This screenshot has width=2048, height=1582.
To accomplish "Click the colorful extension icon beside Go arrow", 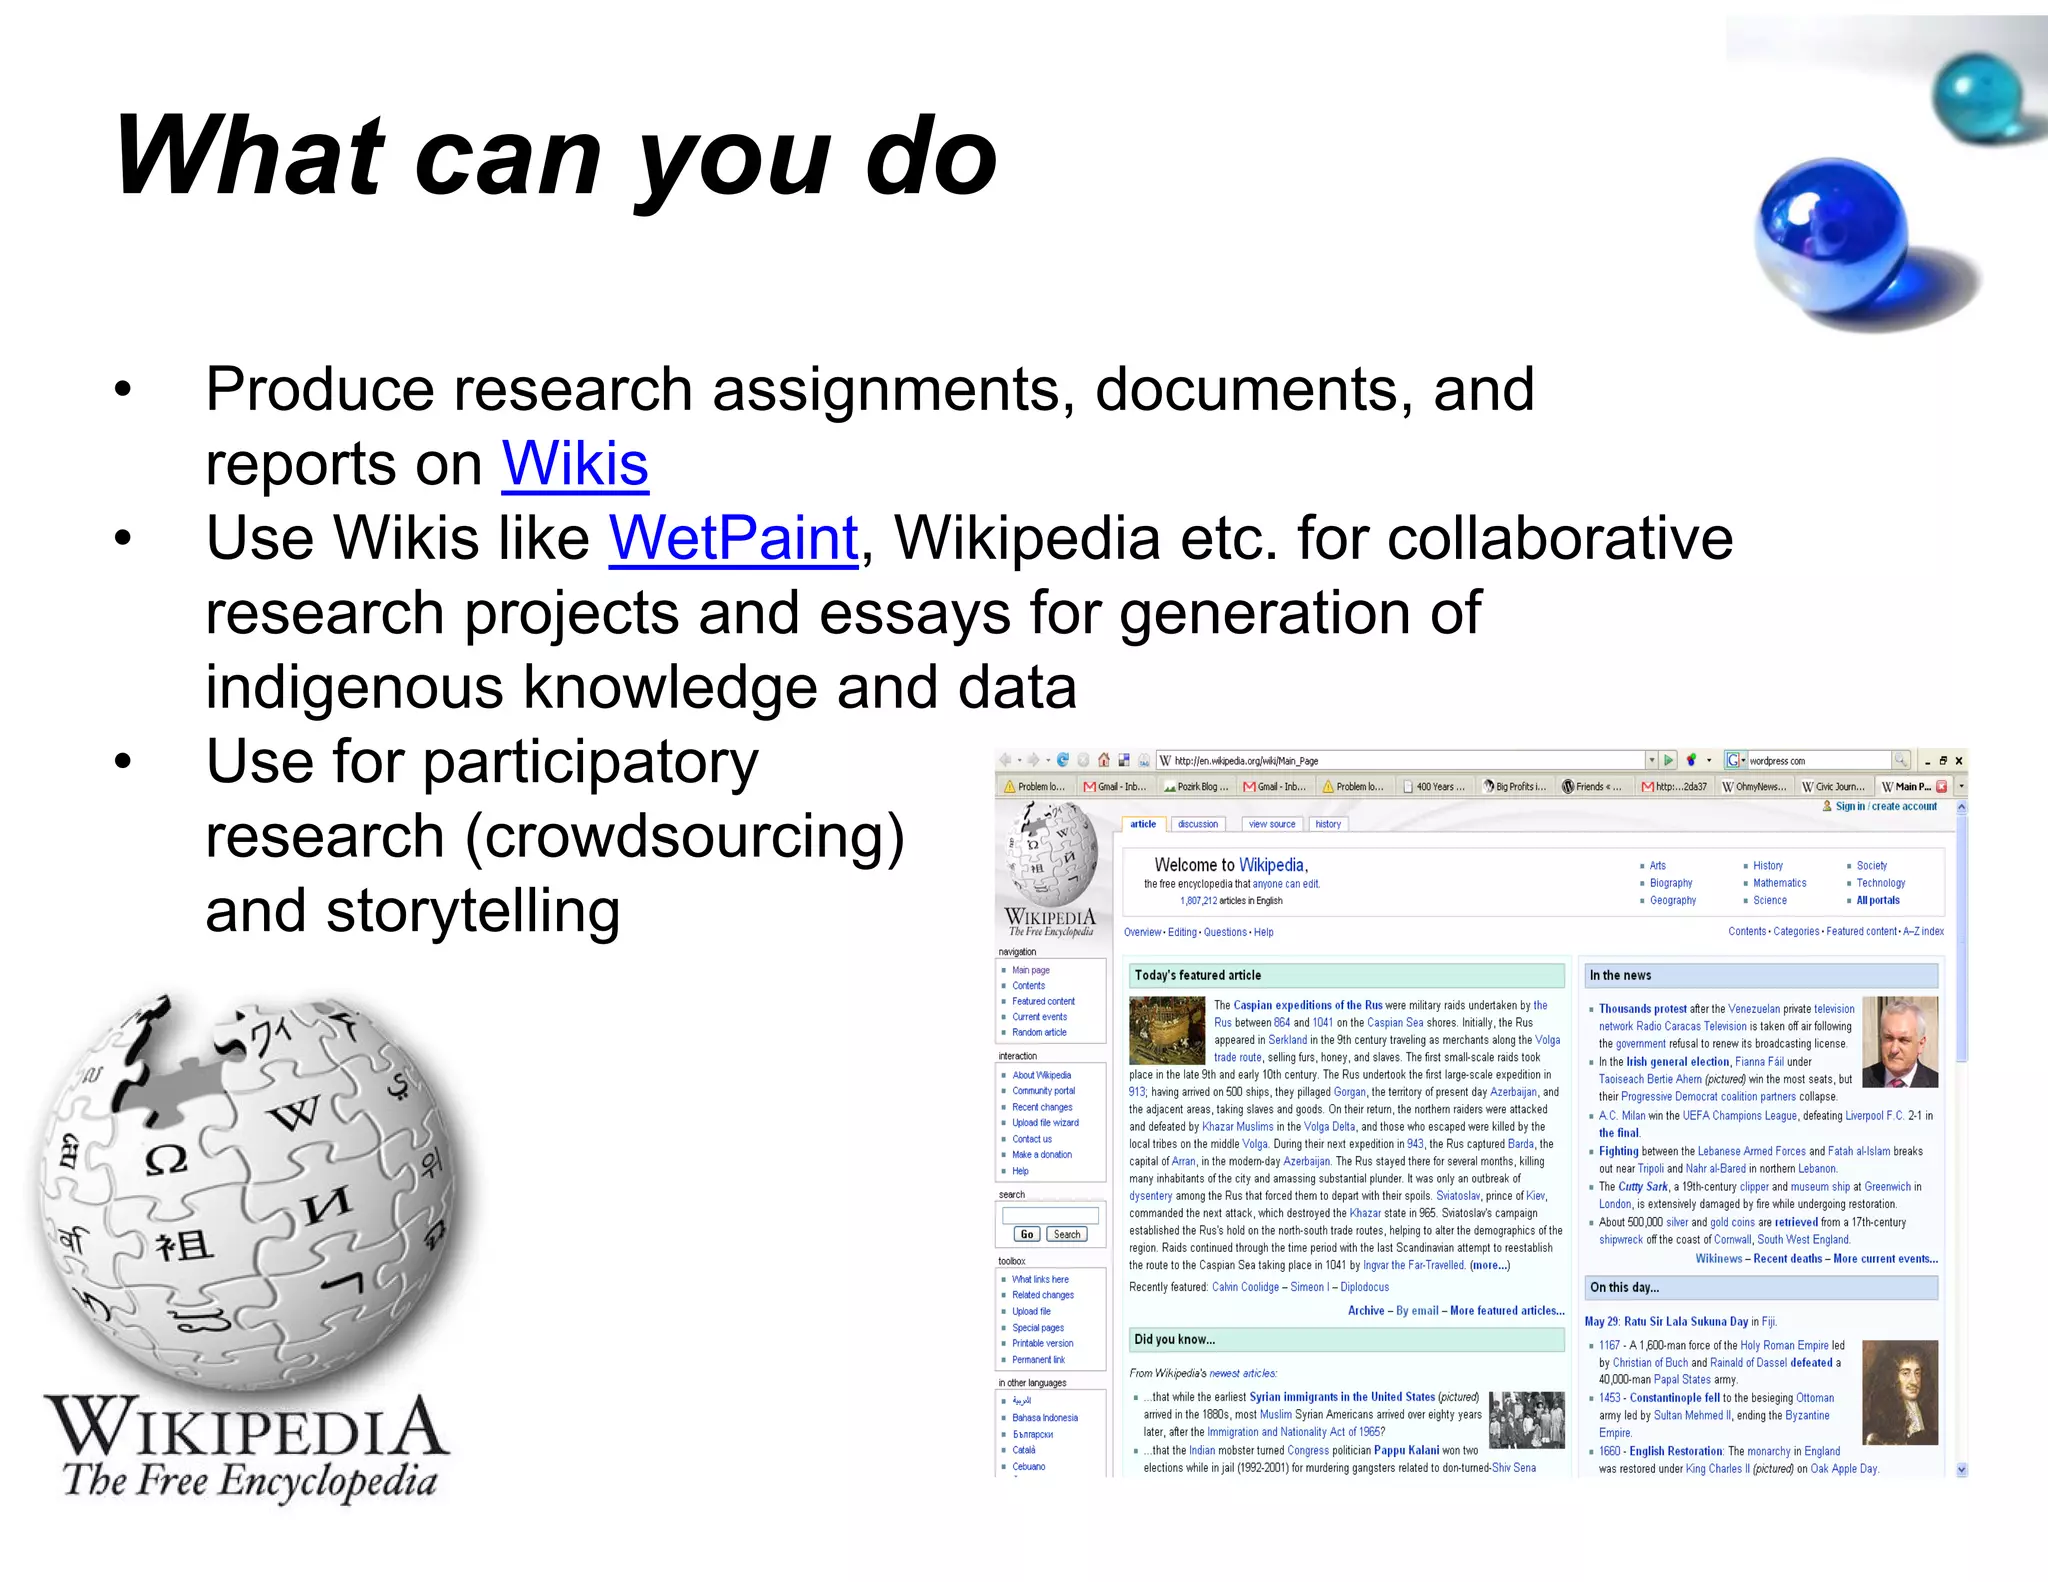I will pyautogui.click(x=1691, y=760).
